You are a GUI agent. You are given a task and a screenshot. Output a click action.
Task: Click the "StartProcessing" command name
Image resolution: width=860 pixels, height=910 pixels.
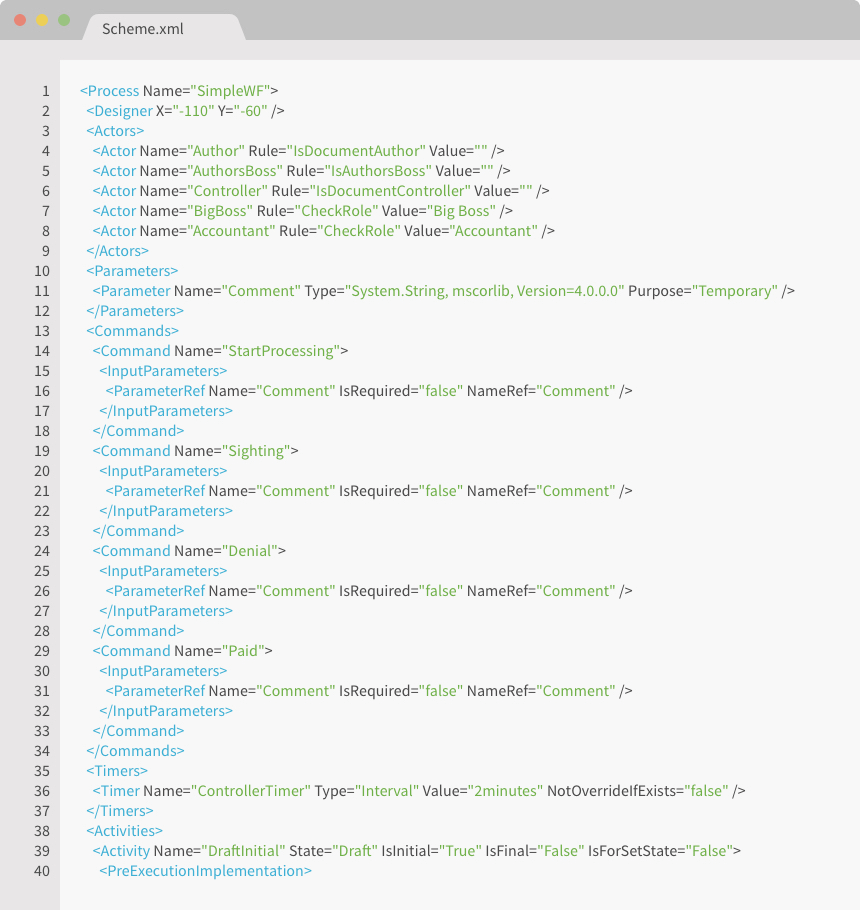(281, 351)
